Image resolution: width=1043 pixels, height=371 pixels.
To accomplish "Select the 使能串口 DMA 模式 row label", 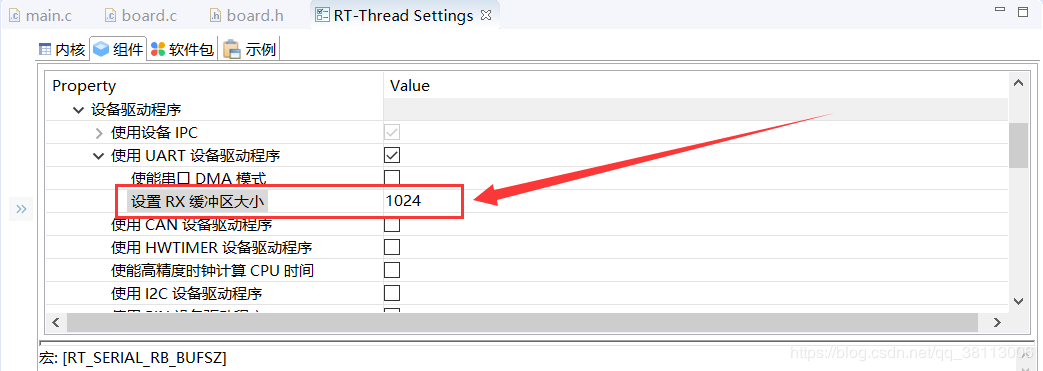I will pos(198,178).
